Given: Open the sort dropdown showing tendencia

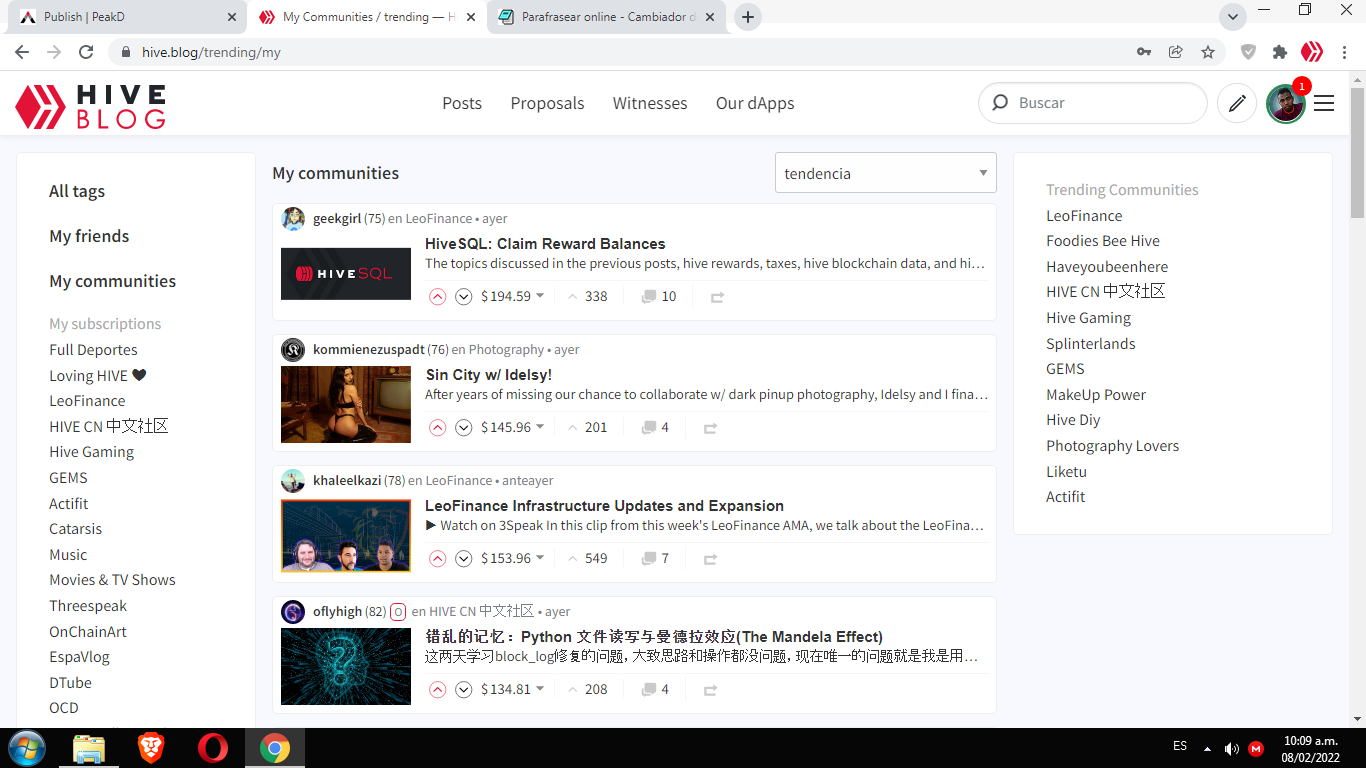Looking at the screenshot, I should 886,173.
